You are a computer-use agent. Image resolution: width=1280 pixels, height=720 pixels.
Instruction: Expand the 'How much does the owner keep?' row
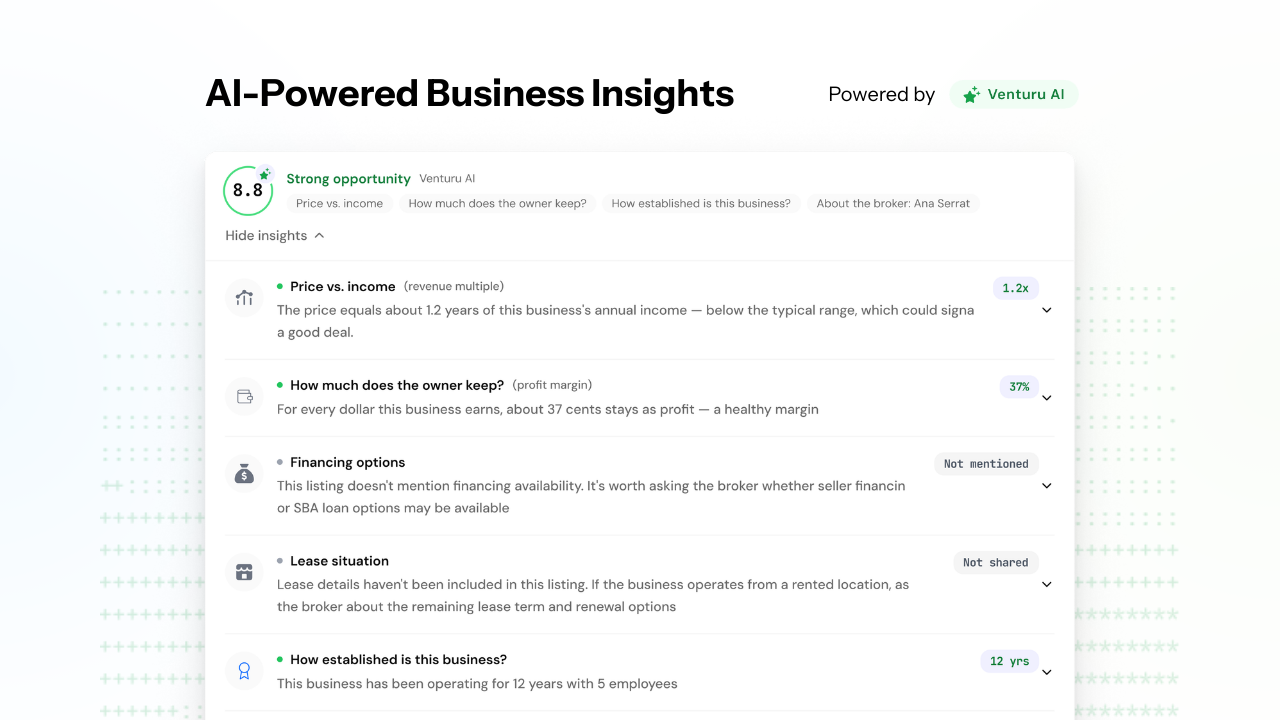pos(1047,398)
